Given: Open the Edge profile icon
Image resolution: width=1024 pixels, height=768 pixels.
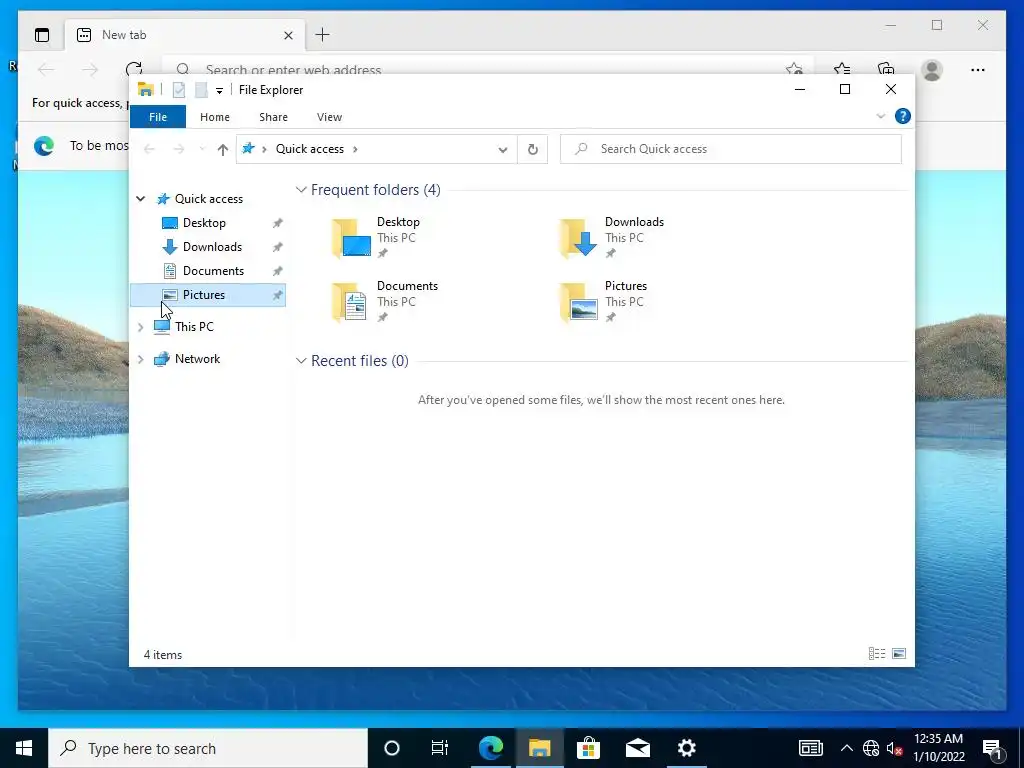Looking at the screenshot, I should (x=932, y=70).
